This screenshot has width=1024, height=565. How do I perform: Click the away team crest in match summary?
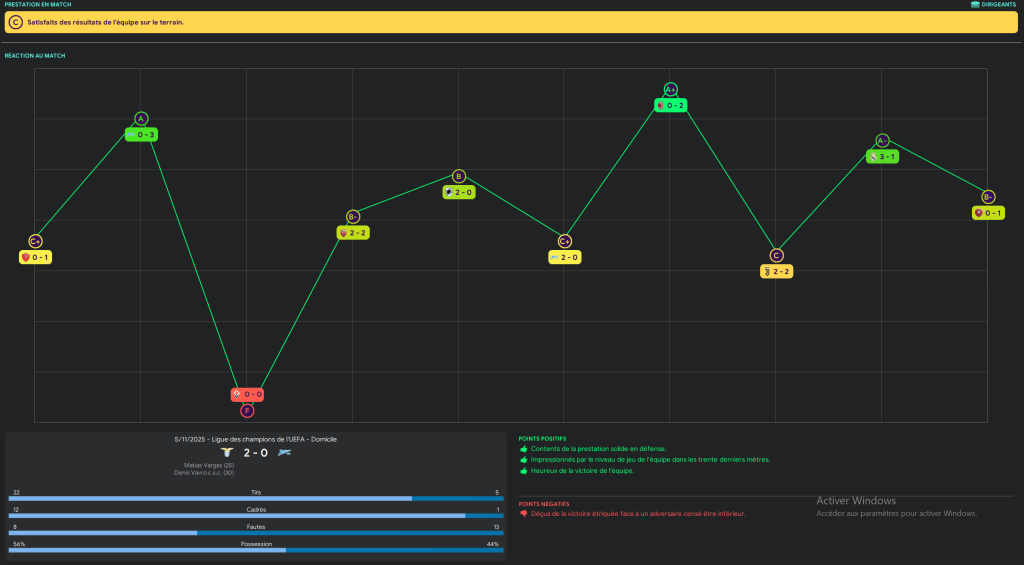tap(284, 453)
